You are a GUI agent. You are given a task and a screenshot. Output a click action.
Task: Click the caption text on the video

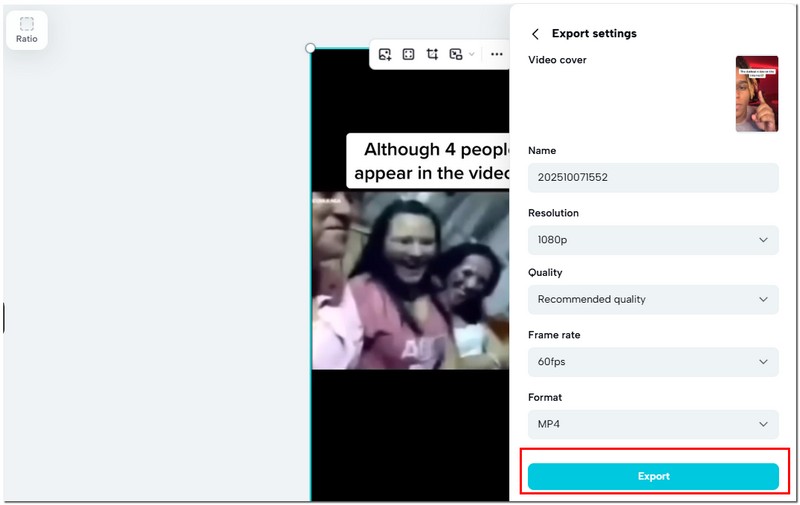tap(428, 161)
